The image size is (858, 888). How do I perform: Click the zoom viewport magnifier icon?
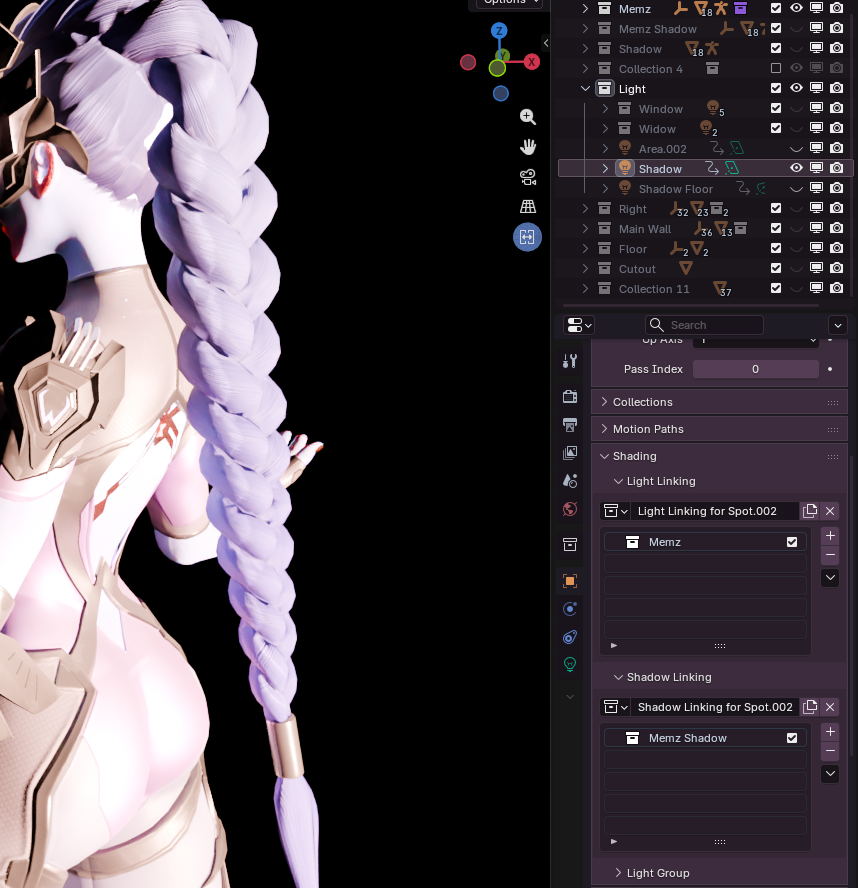coord(528,117)
